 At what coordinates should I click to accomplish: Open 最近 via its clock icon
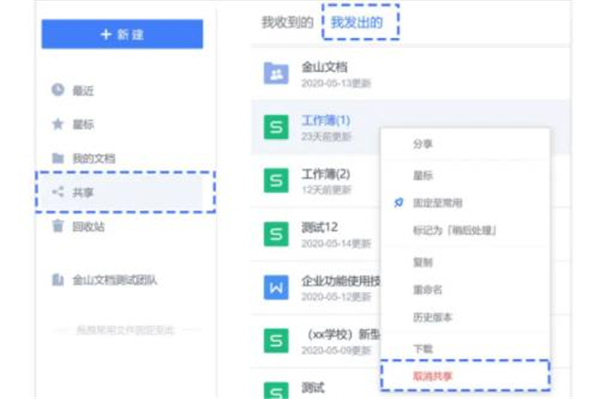(x=58, y=90)
